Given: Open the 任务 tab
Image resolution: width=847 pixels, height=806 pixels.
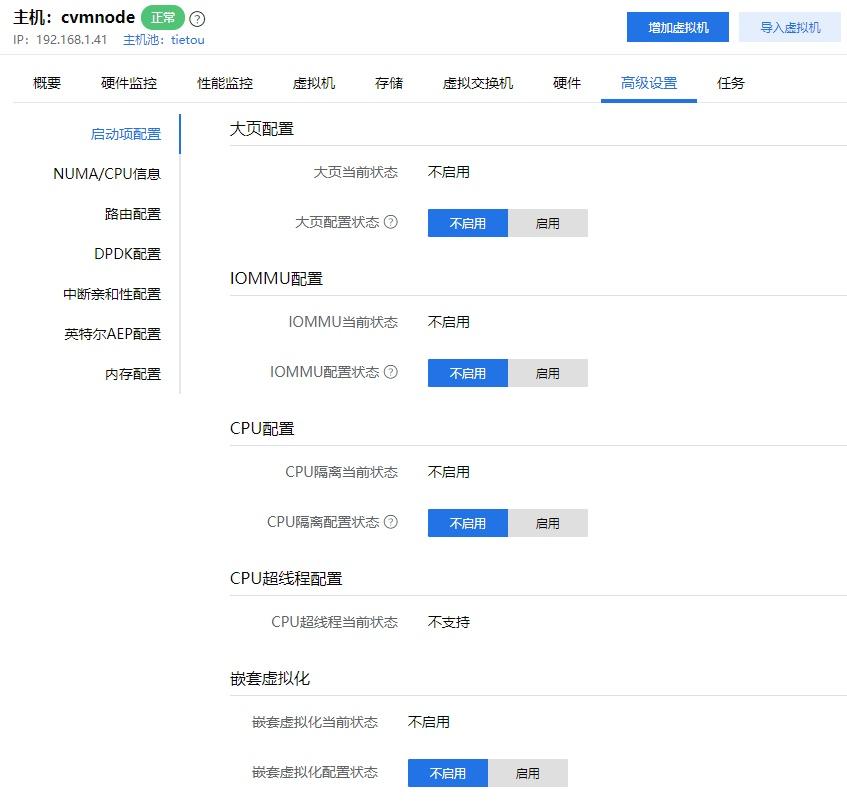Looking at the screenshot, I should 730,84.
